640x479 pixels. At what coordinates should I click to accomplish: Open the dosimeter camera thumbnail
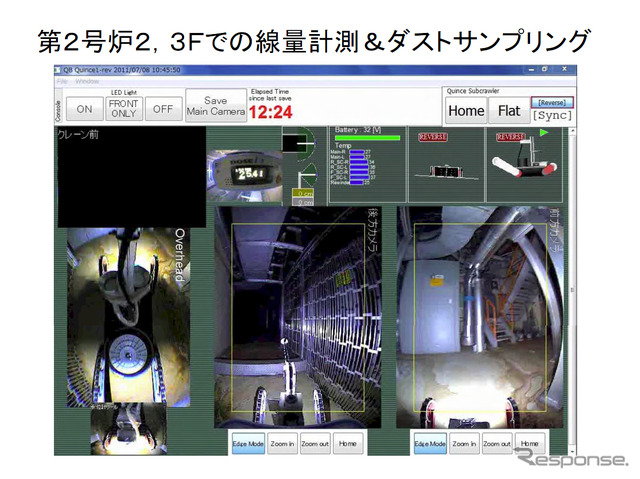pyautogui.click(x=244, y=176)
